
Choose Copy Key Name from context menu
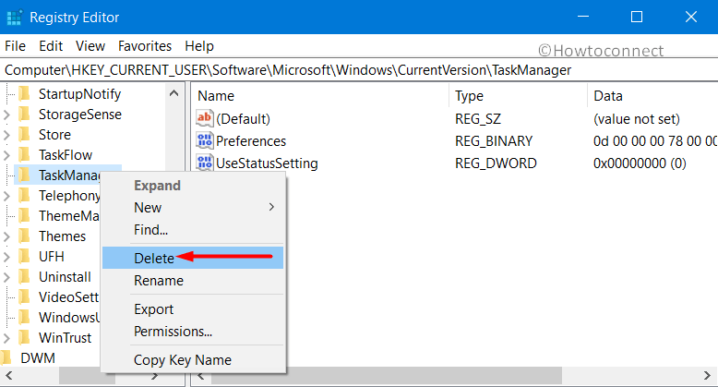click(193, 360)
